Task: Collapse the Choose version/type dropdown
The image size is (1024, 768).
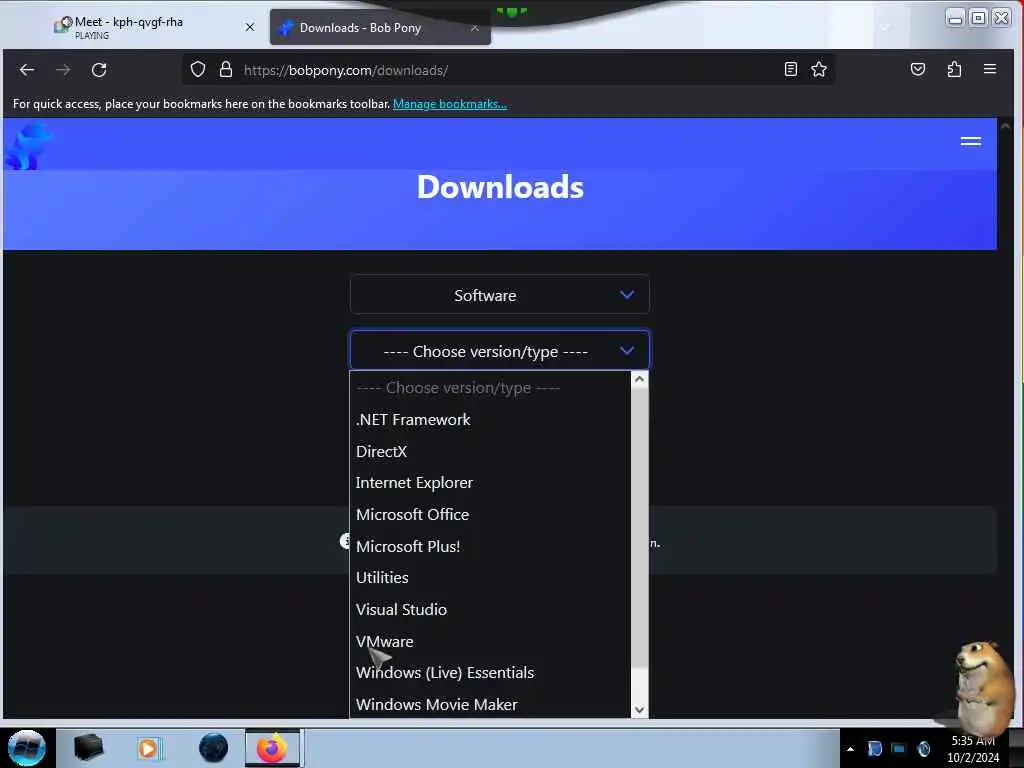Action: click(x=500, y=351)
